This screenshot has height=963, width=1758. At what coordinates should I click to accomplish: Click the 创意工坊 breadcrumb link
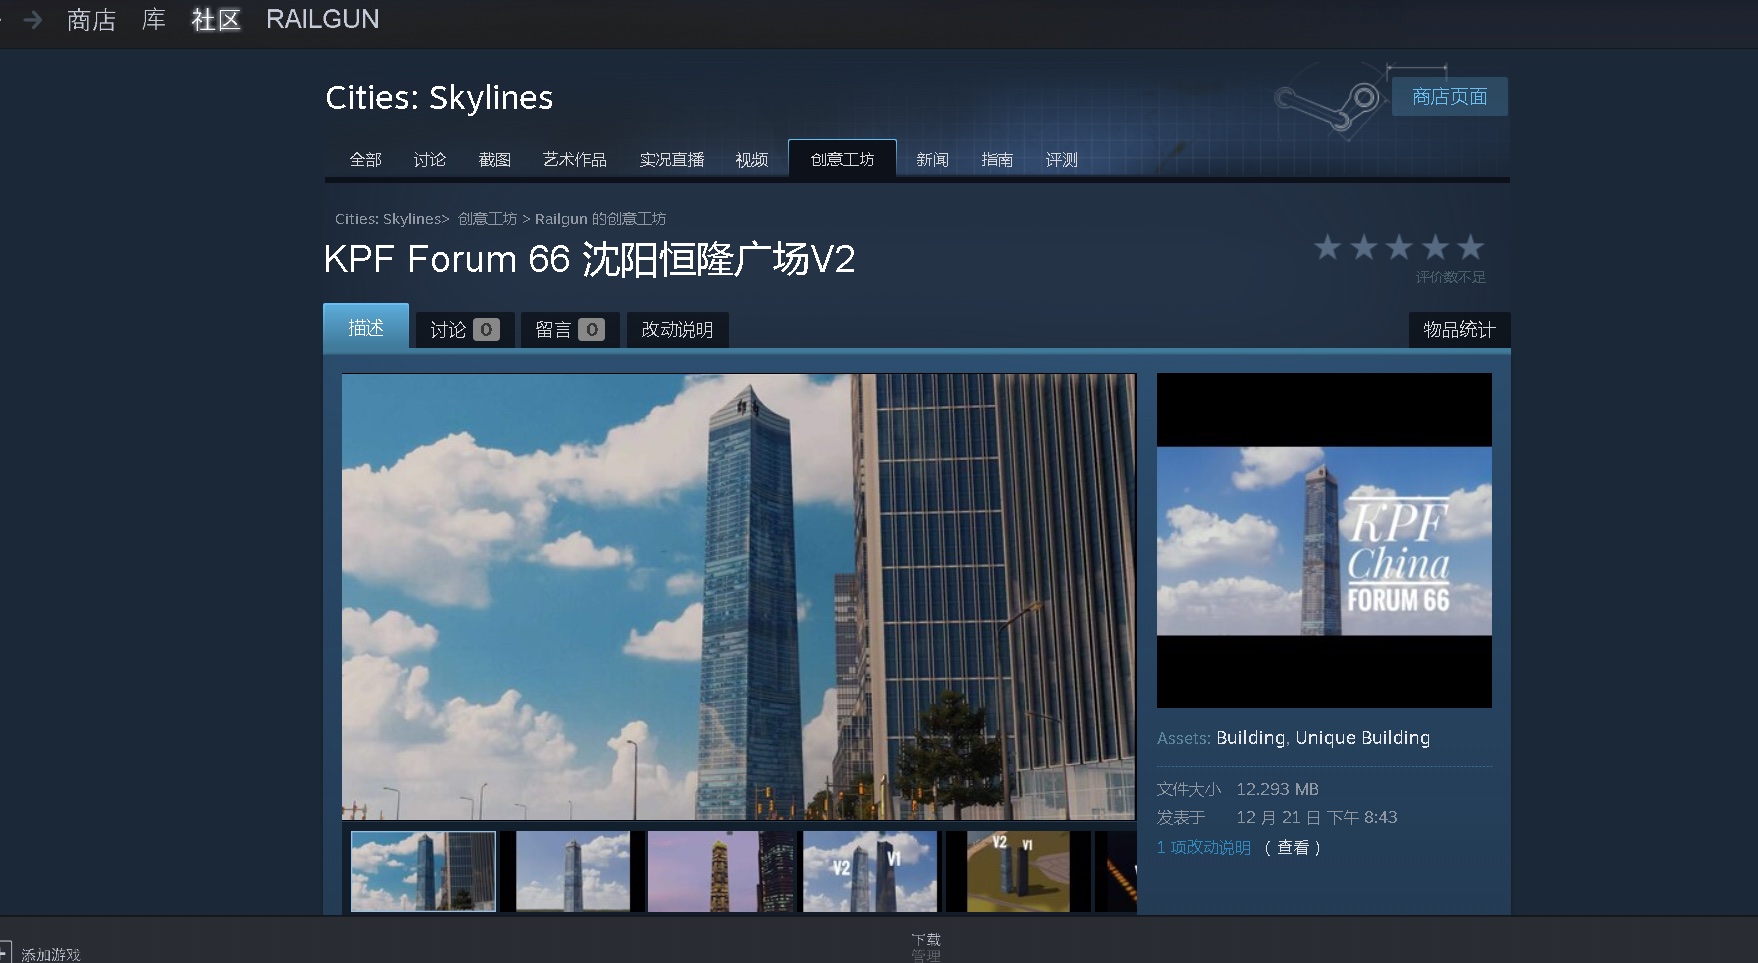(487, 219)
